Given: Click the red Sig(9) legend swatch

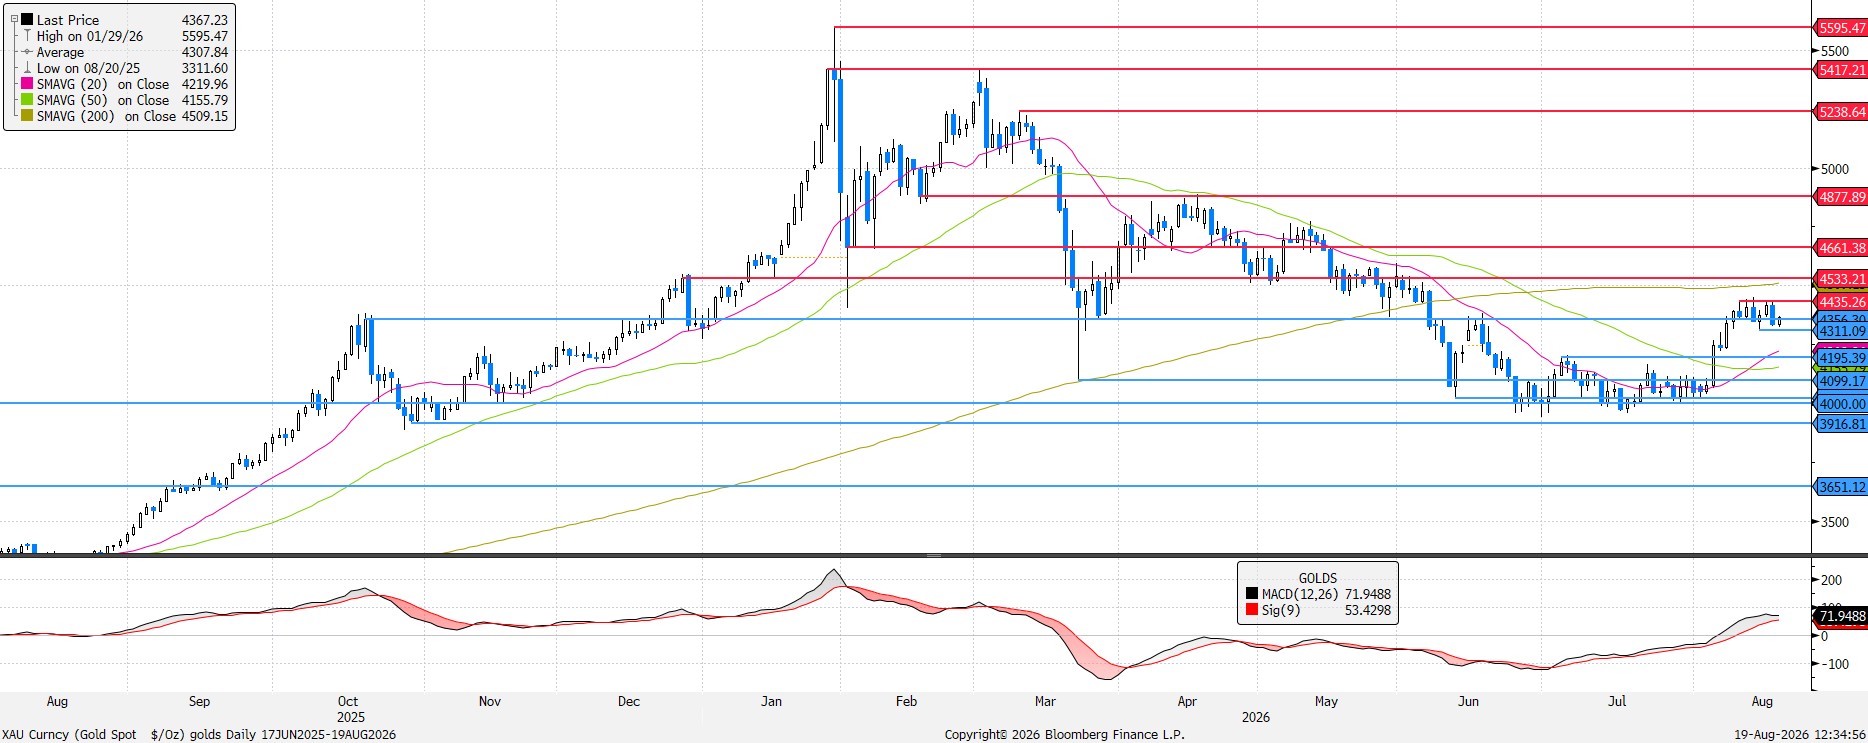Looking at the screenshot, I should tap(1252, 610).
